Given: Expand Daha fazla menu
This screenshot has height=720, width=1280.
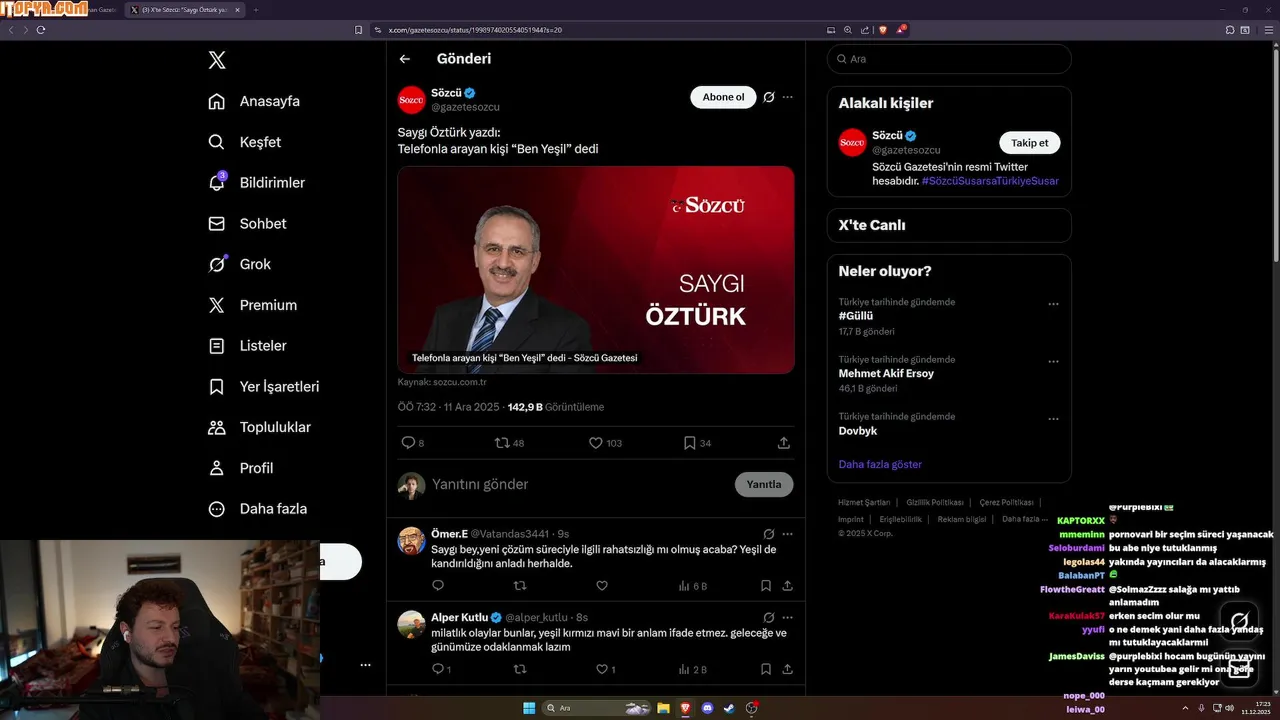Looking at the screenshot, I should click(x=257, y=509).
